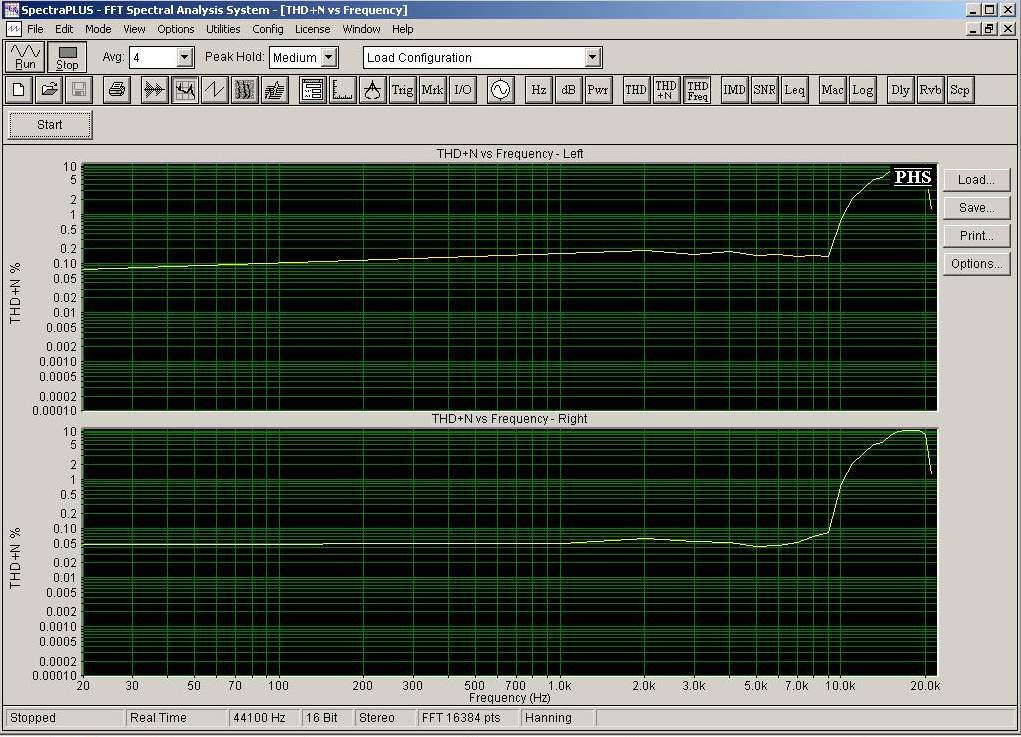Expand the Load Configuration dropdown
Image resolution: width=1021 pixels, height=737 pixels.
(592, 58)
